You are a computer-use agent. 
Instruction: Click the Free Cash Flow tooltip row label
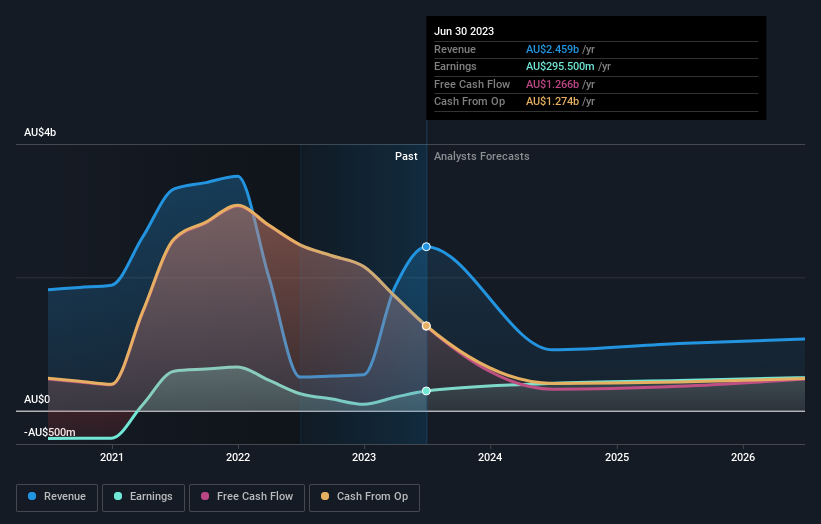tap(472, 84)
